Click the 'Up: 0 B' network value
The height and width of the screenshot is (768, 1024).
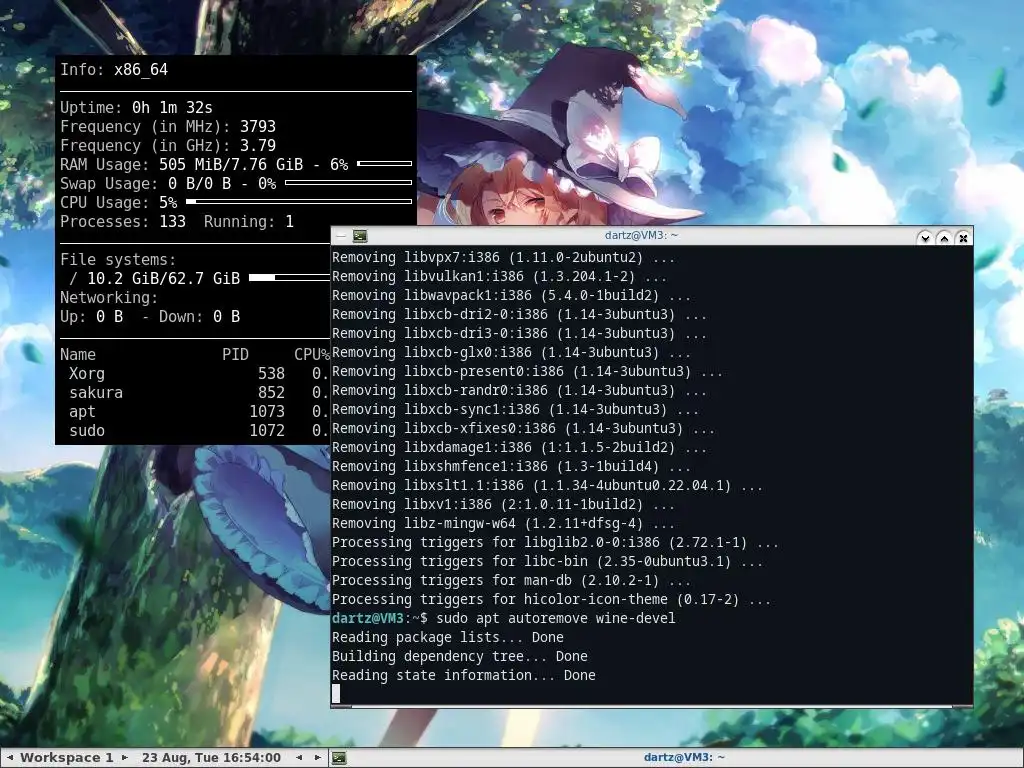(x=91, y=316)
